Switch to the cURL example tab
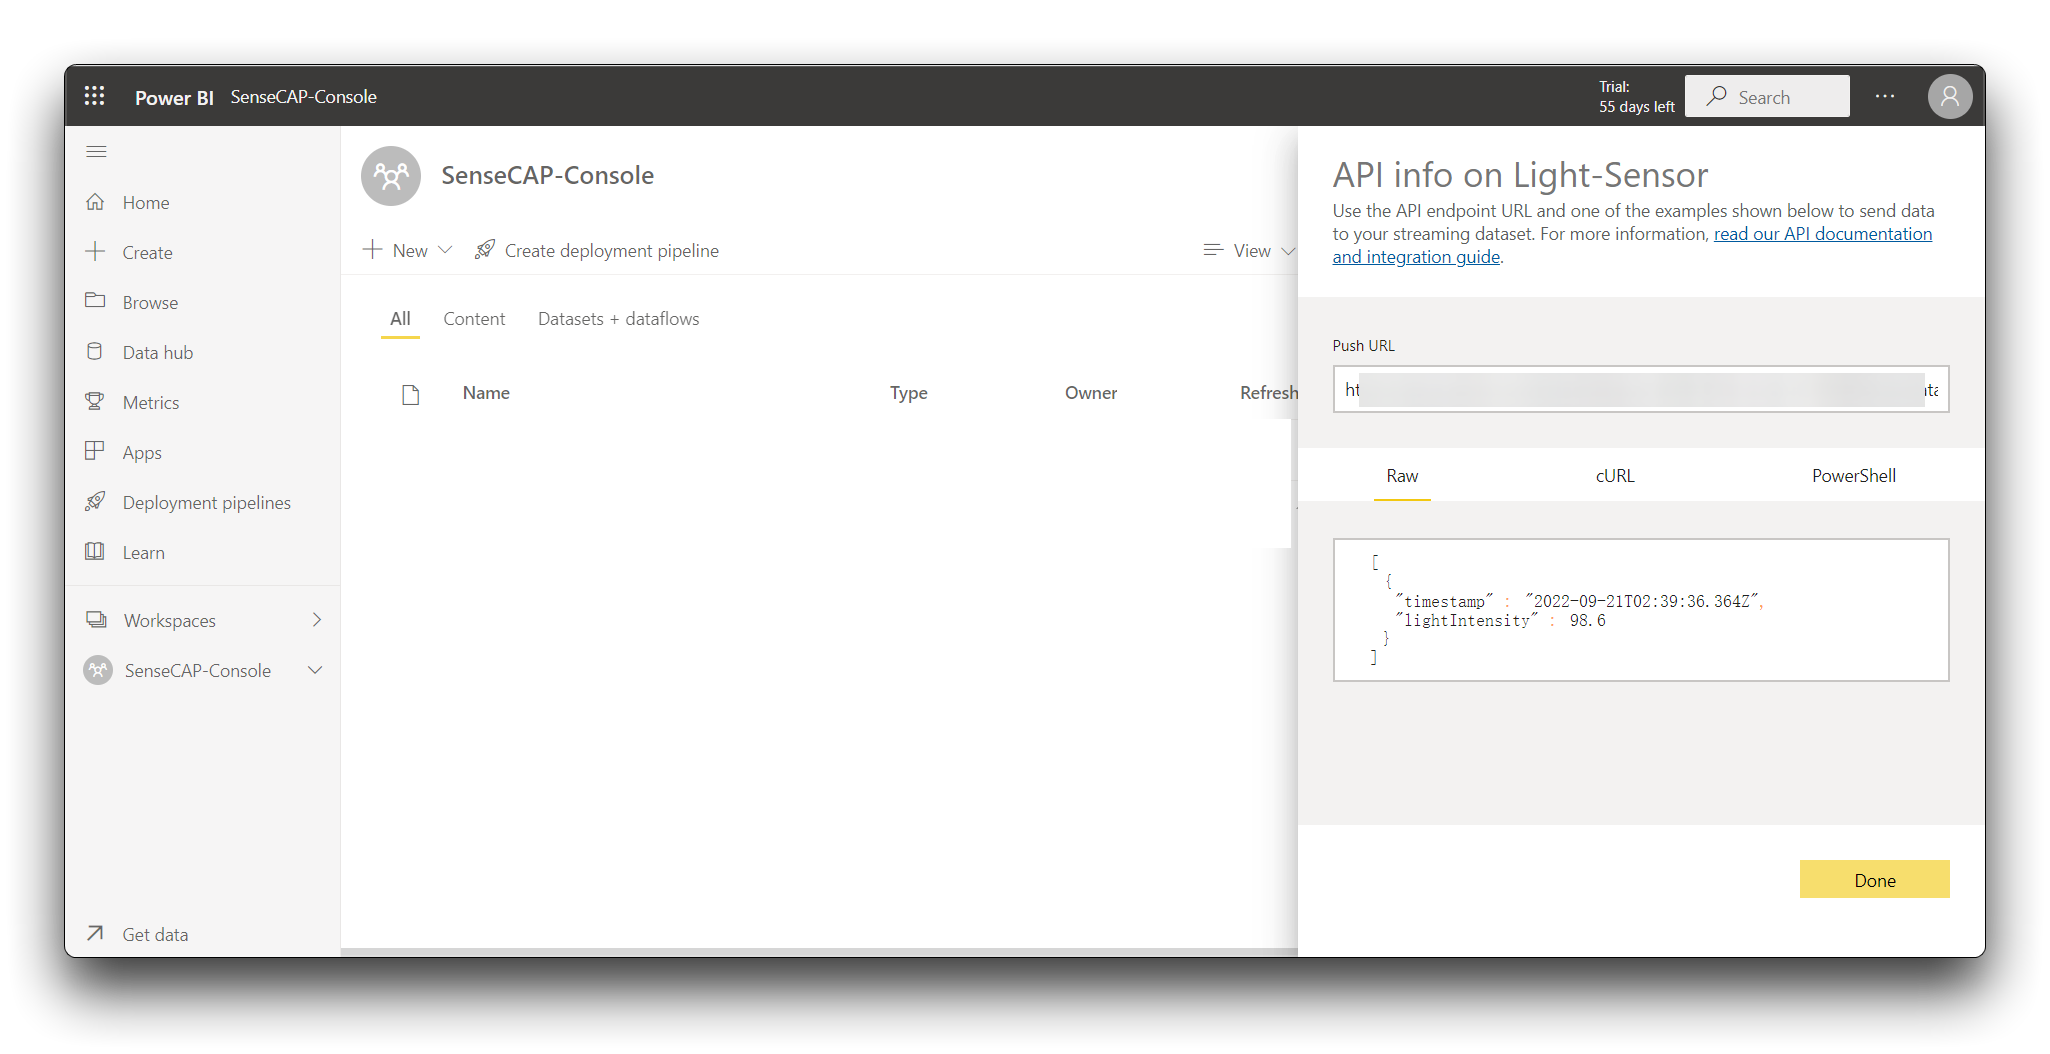The image size is (2050, 1054). coord(1615,476)
